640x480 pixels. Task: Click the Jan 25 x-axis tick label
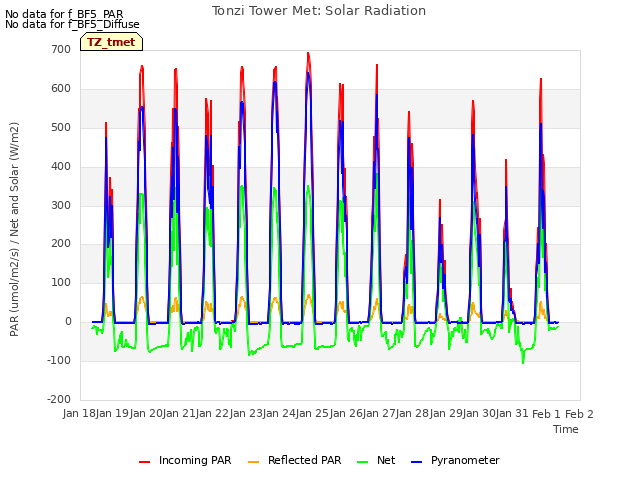pyautogui.click(x=313, y=414)
